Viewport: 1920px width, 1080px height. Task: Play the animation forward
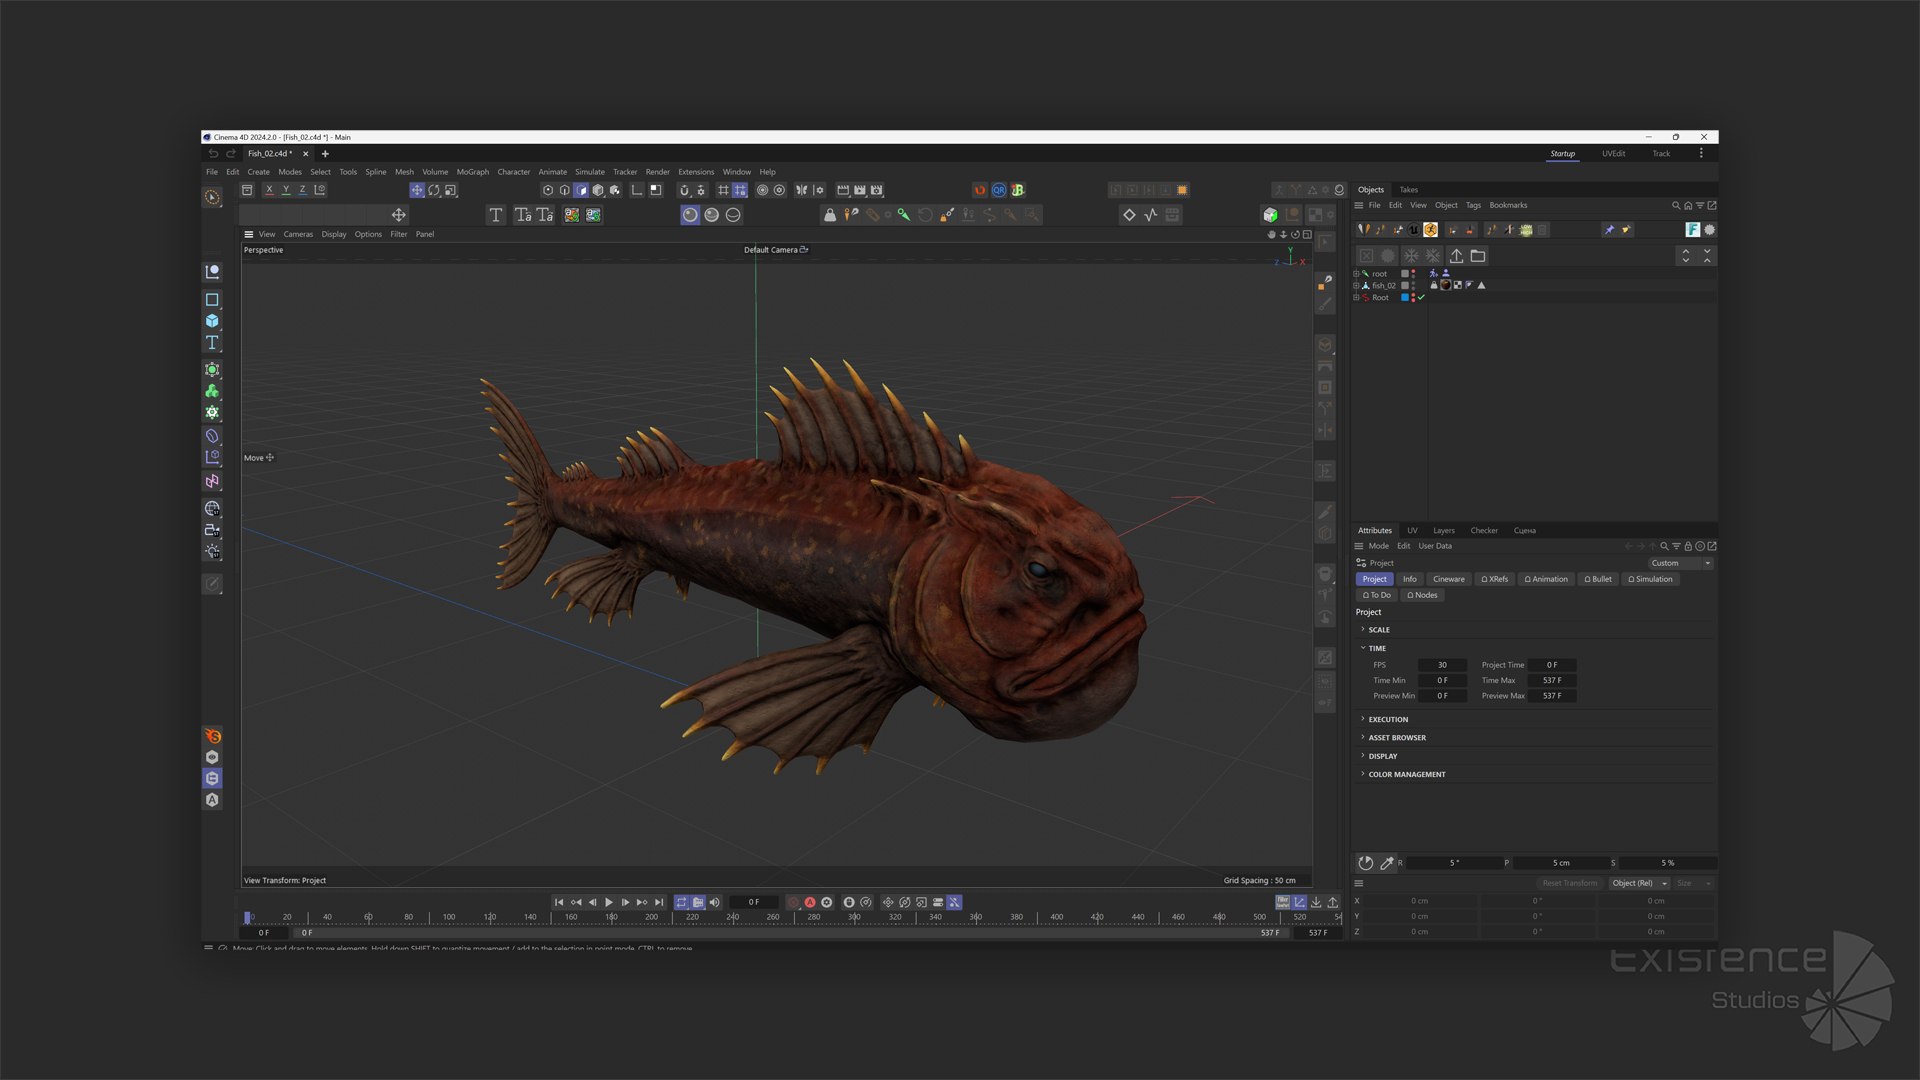tap(609, 903)
